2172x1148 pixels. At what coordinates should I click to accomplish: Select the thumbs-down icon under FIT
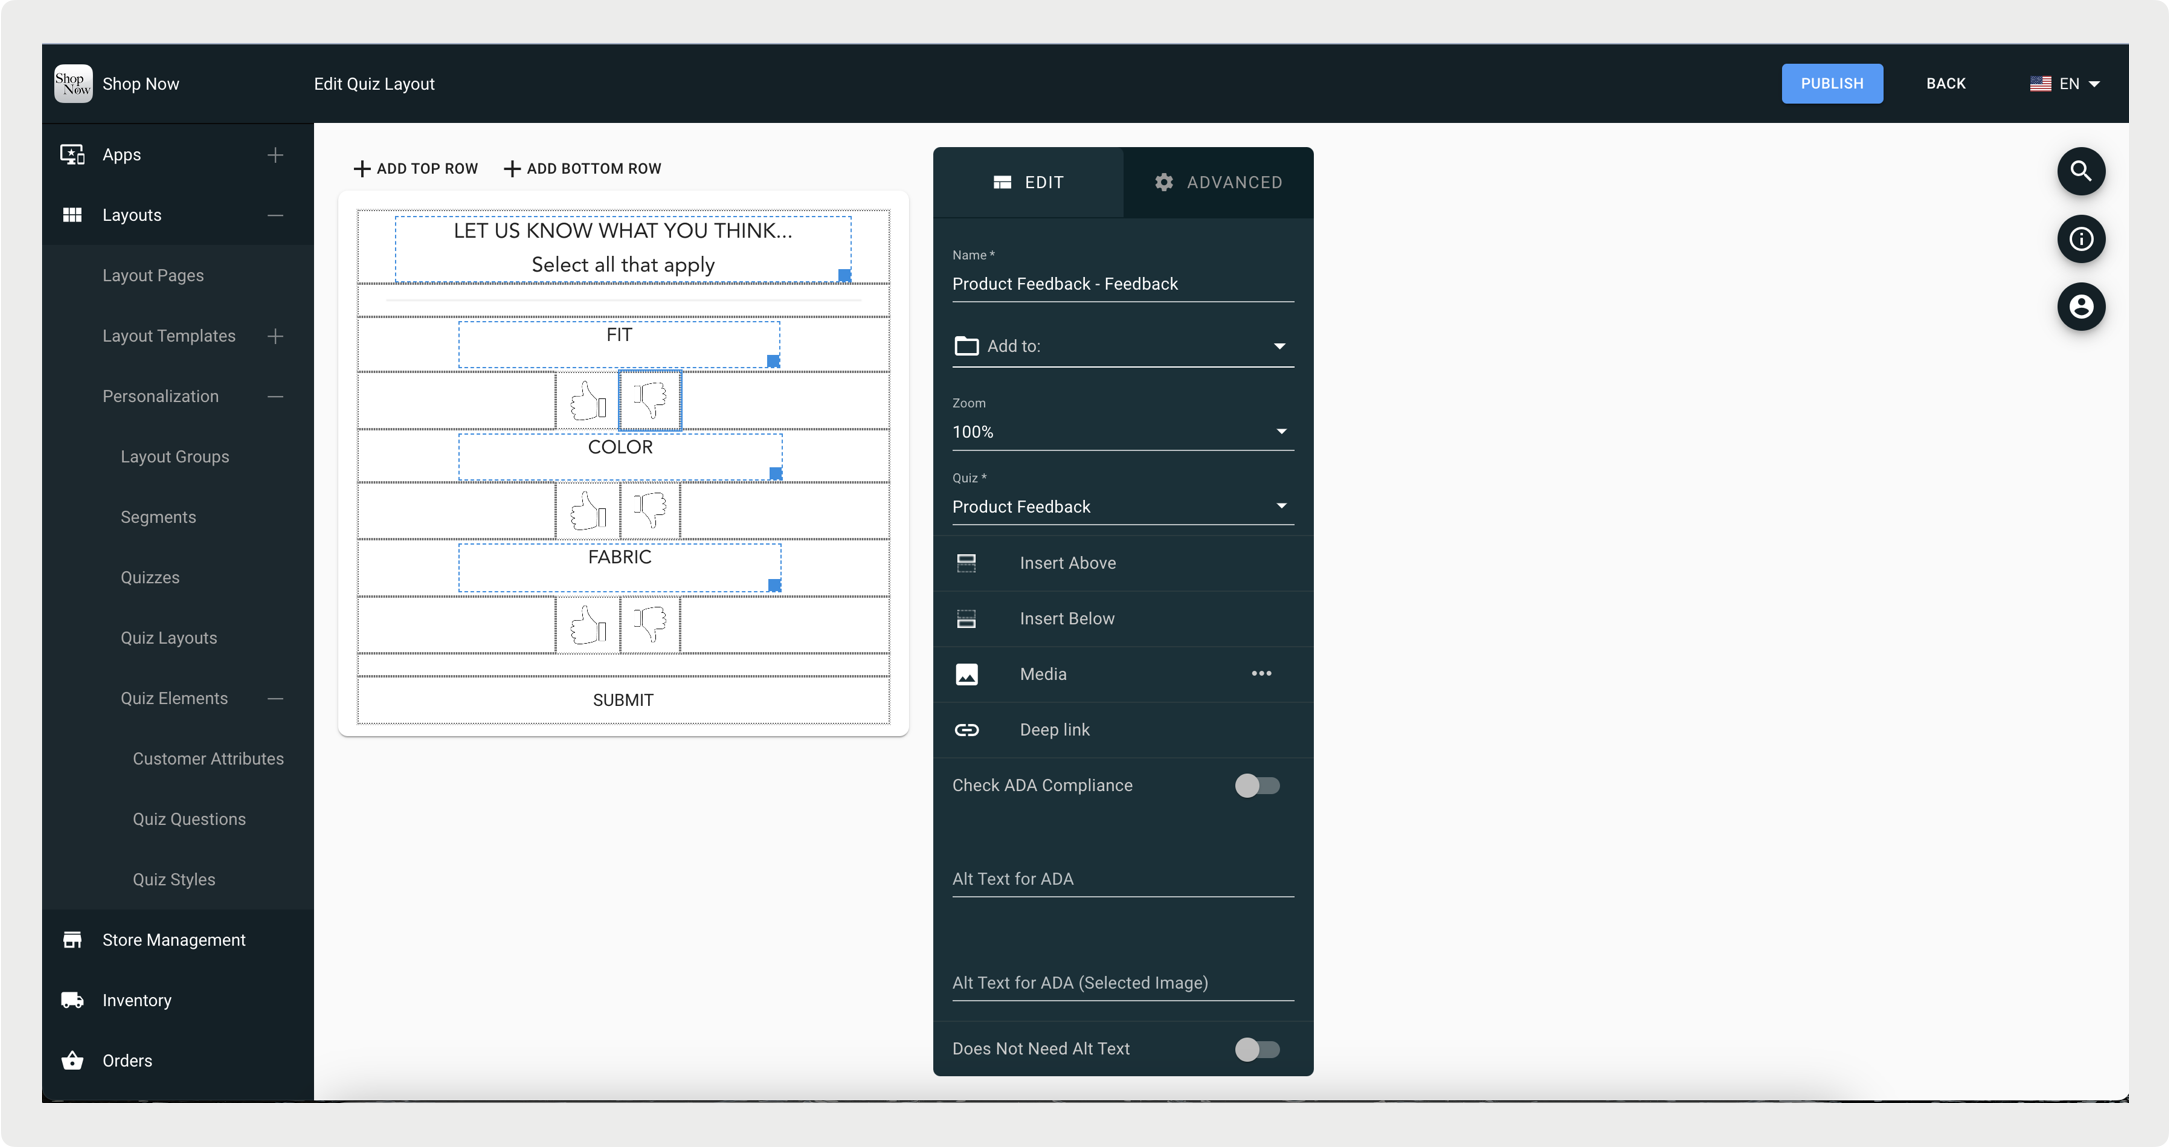pos(650,401)
